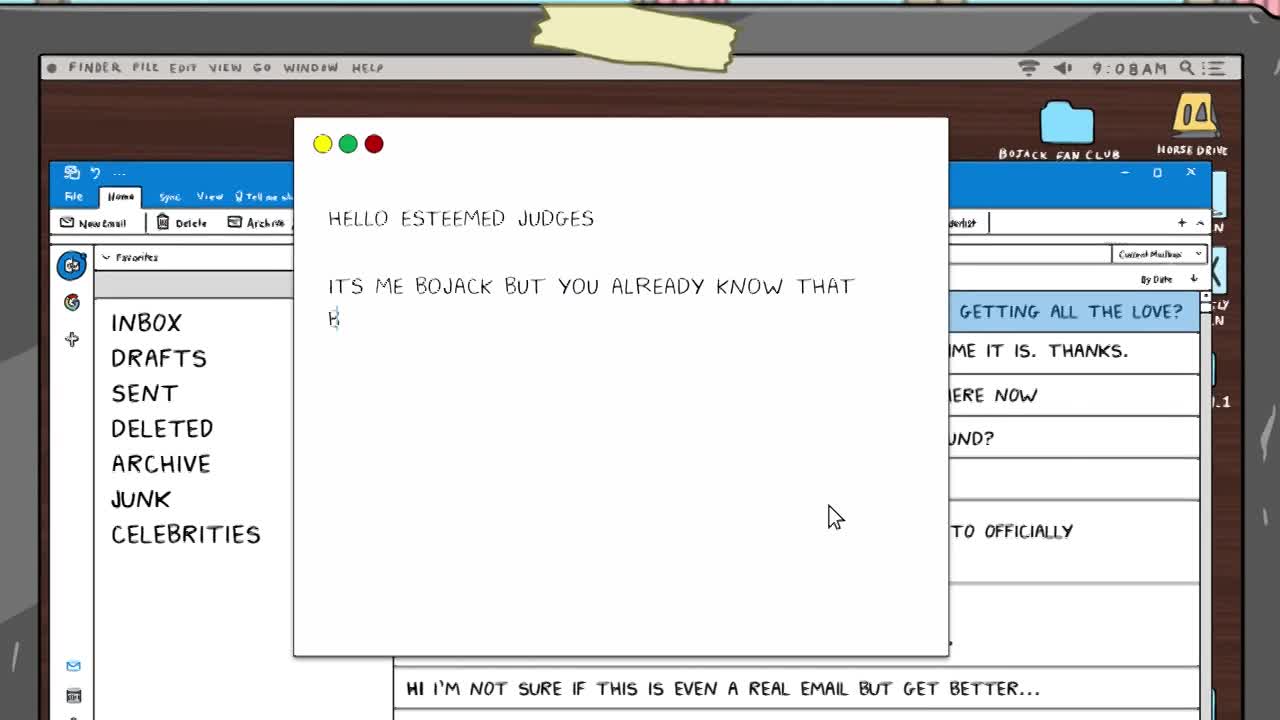The height and width of the screenshot is (720, 1280).
Task: Open the BoJack Fan Club folder
Action: coord(1066,124)
